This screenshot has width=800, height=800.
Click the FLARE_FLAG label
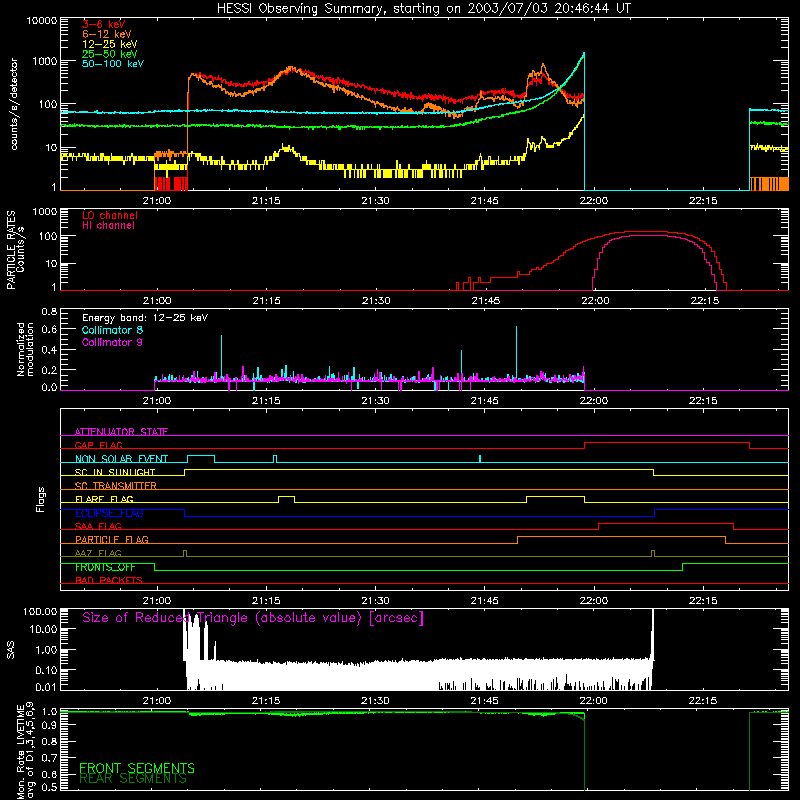point(104,499)
